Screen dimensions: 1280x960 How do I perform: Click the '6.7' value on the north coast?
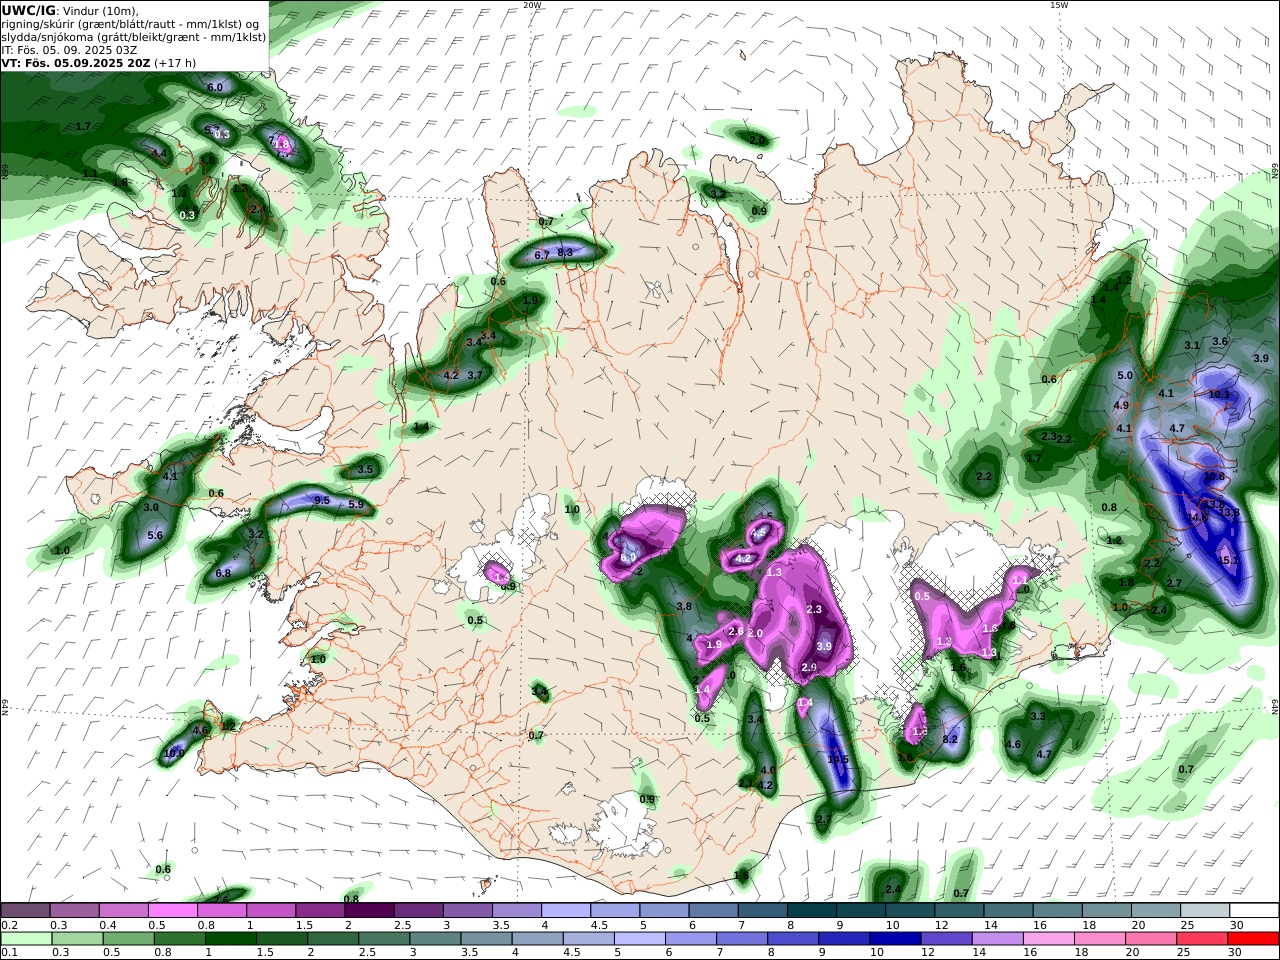point(542,256)
